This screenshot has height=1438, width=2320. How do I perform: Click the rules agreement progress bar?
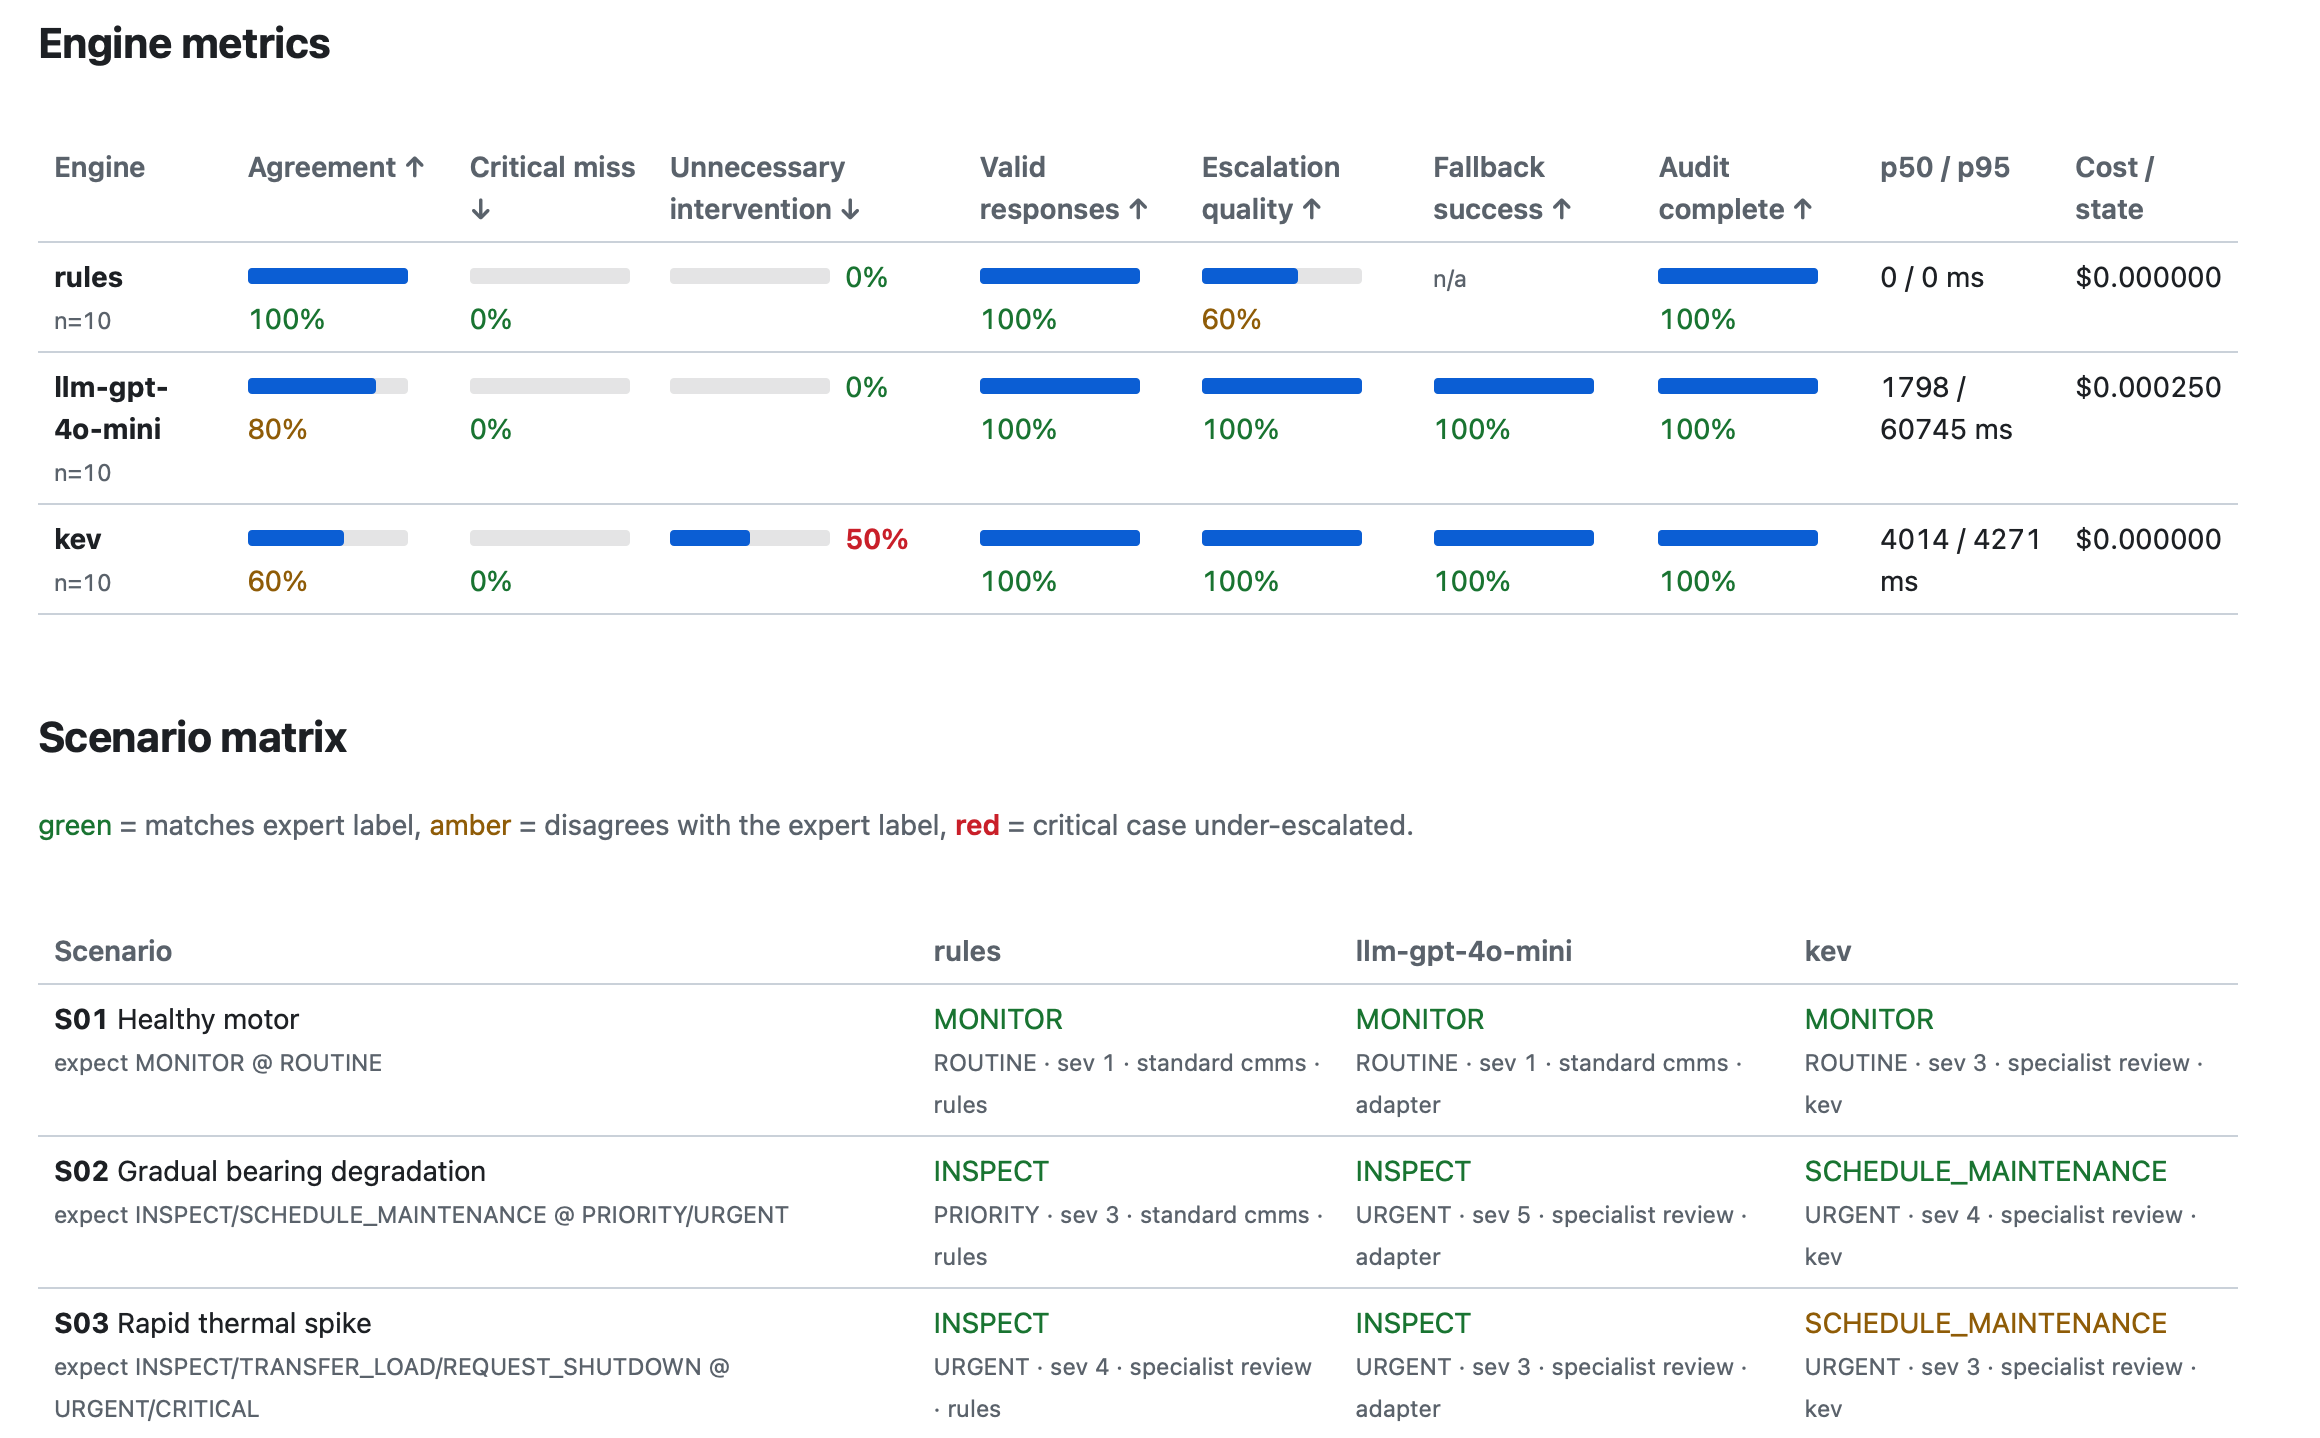[x=328, y=276]
